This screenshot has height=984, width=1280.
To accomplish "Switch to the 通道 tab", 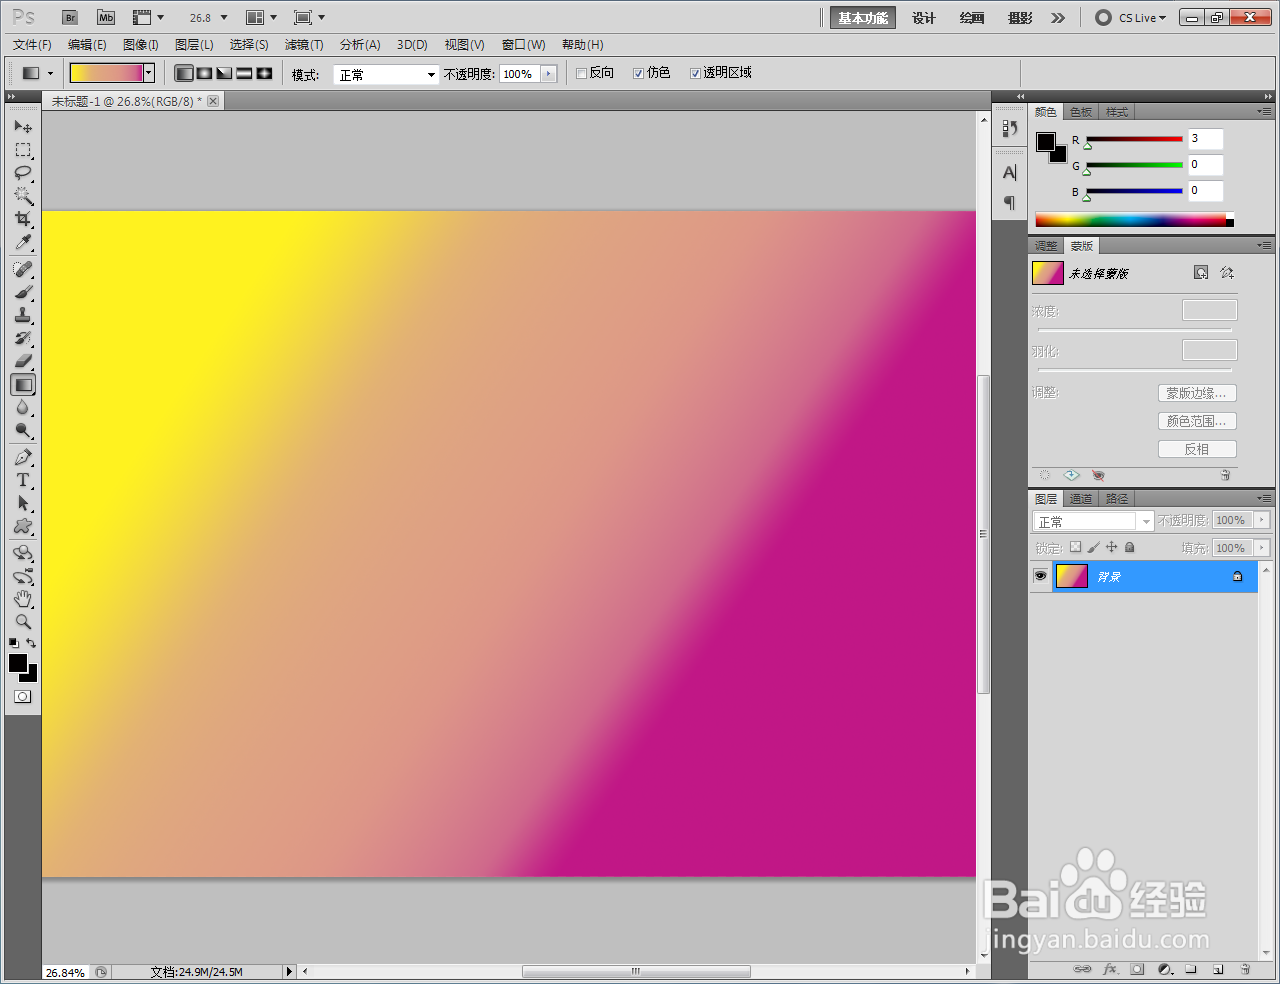I will tap(1081, 499).
